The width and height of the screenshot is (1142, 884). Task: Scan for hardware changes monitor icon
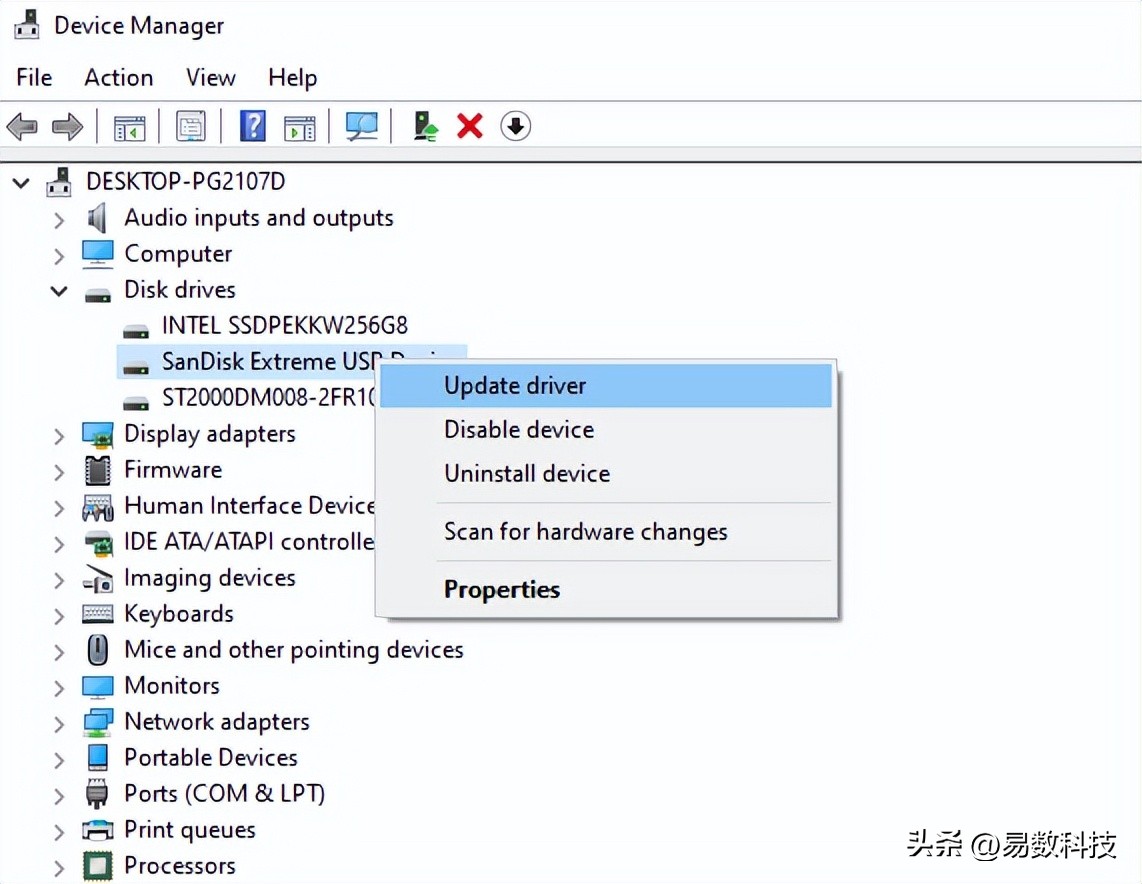coord(362,127)
